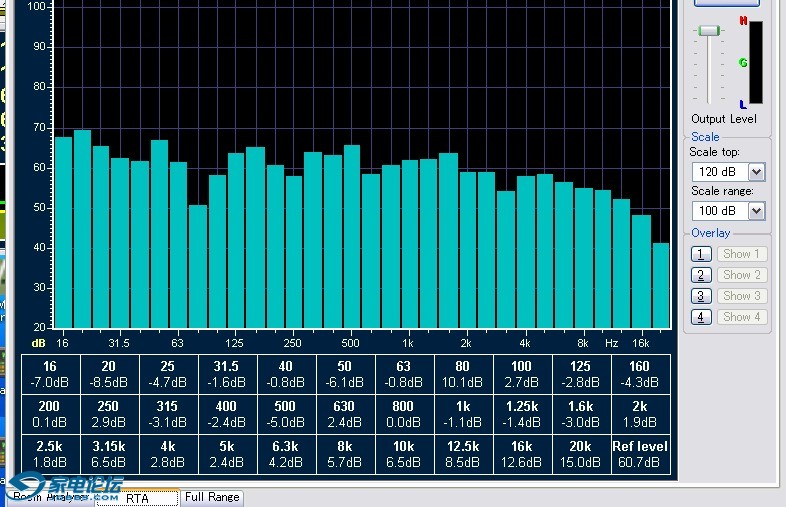Select the RTA tab
This screenshot has width=786, height=507.
(137, 498)
